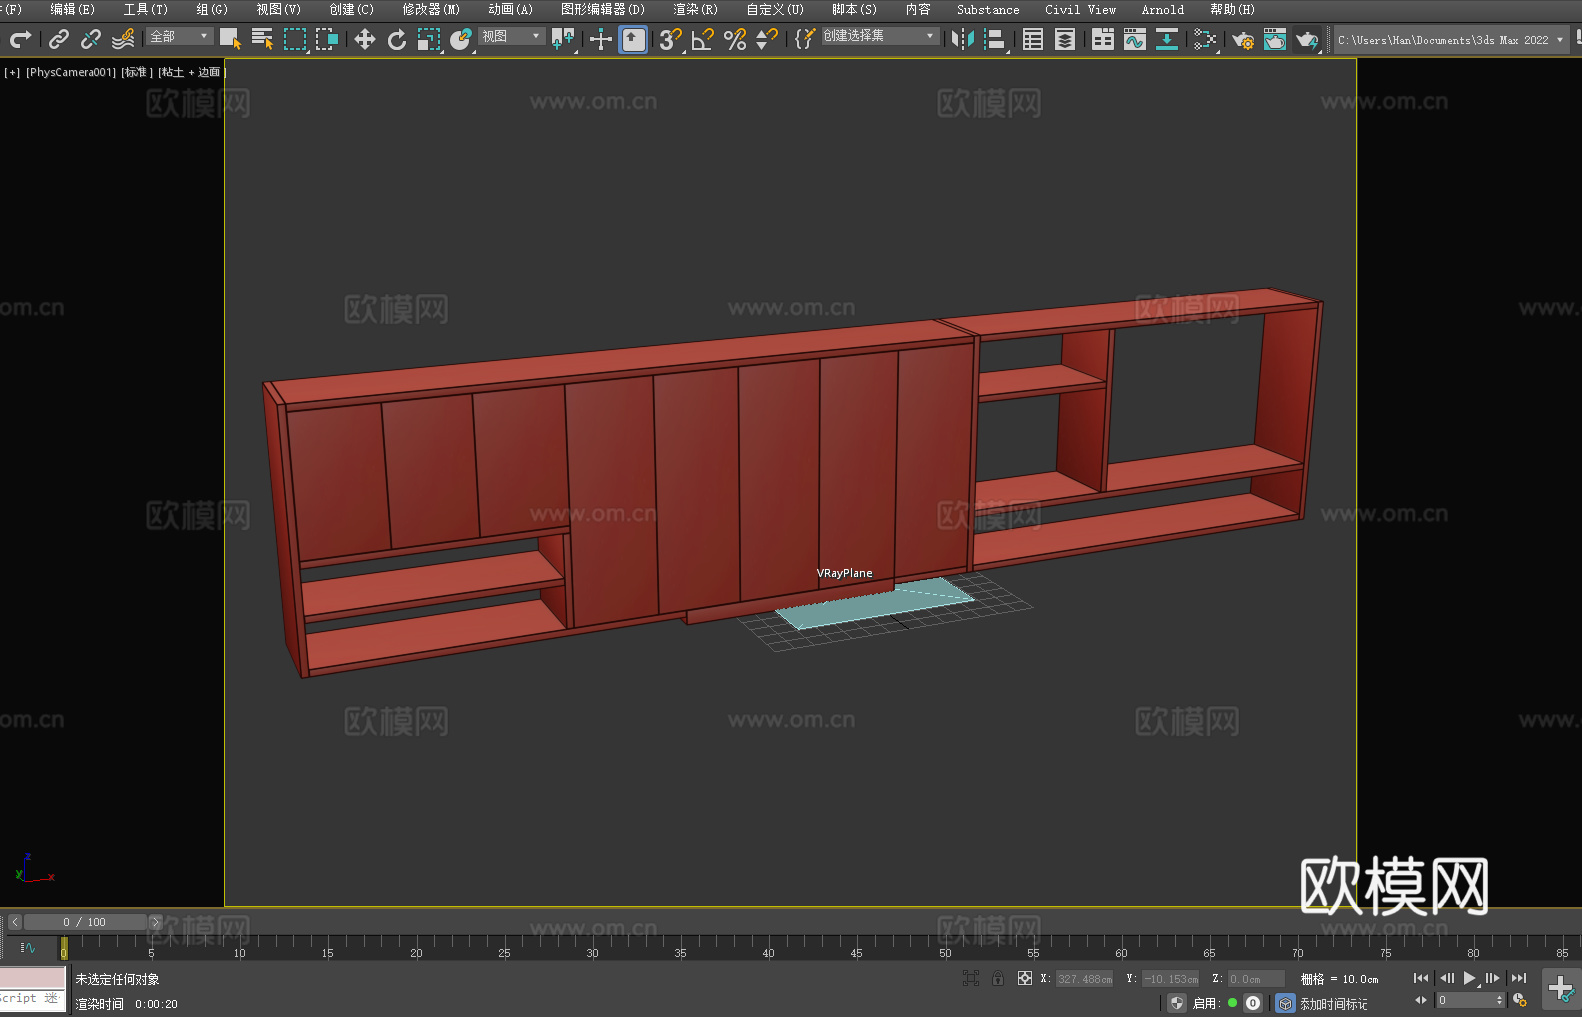This screenshot has height=1017, width=1582.
Task: Choose the Select Object tool
Action: point(230,39)
